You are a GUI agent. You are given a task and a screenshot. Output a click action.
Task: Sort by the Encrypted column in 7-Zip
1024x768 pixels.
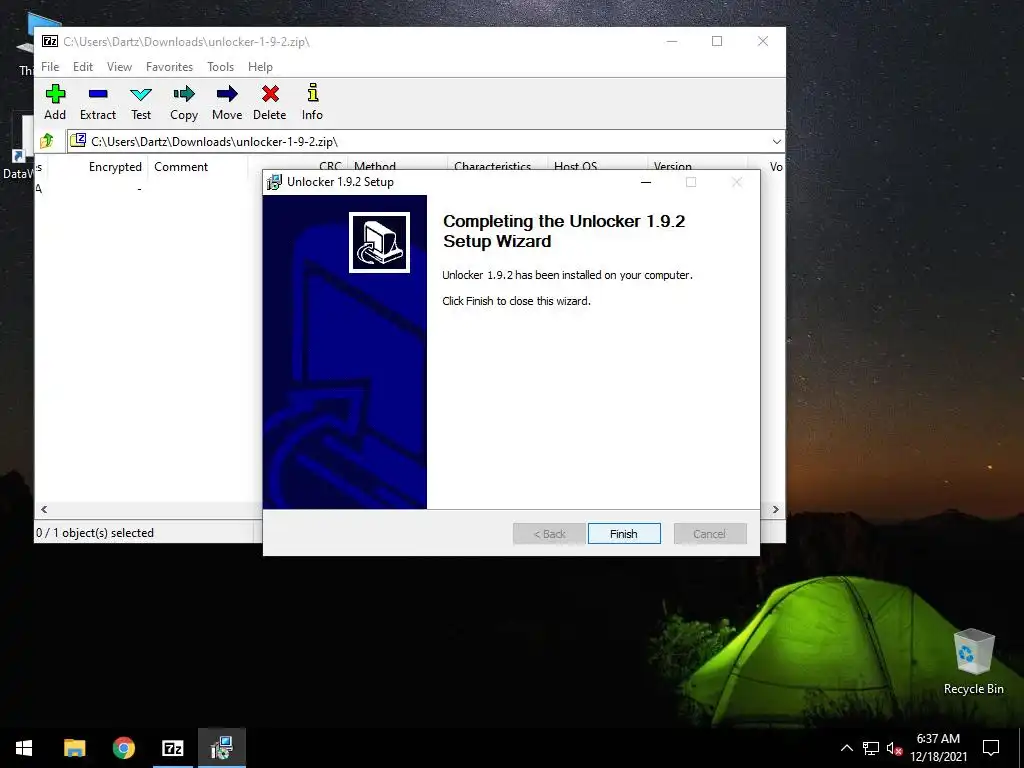coord(99,167)
